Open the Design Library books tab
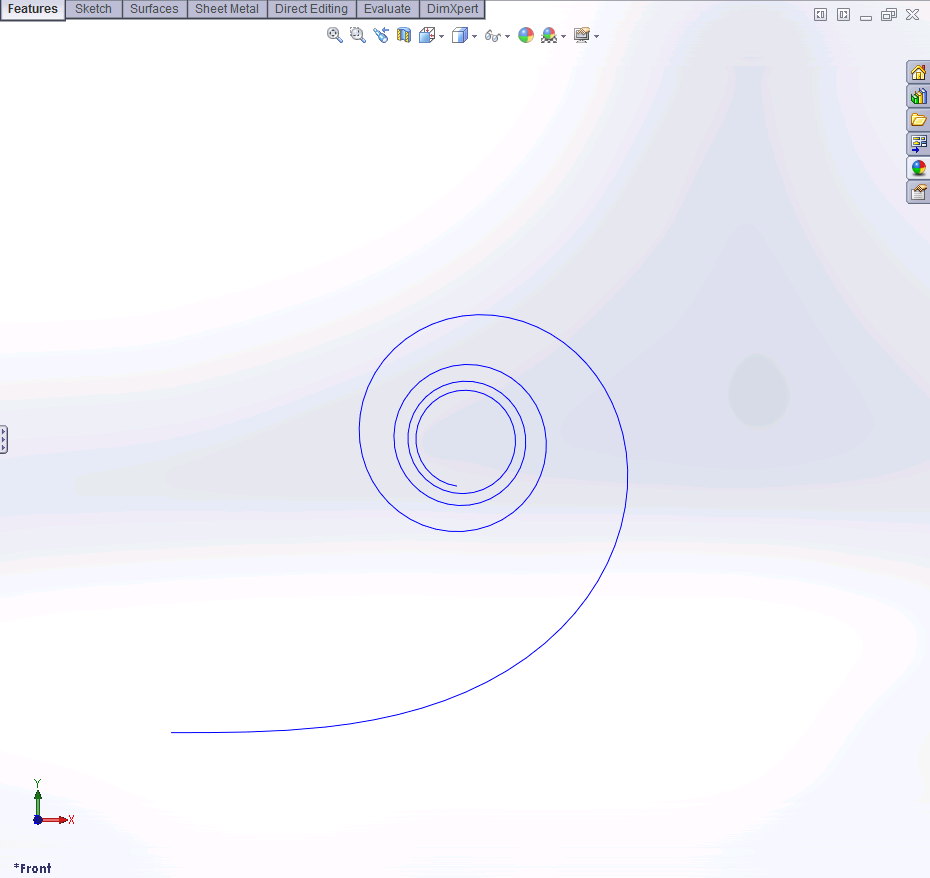This screenshot has height=878, width=930. 918,96
